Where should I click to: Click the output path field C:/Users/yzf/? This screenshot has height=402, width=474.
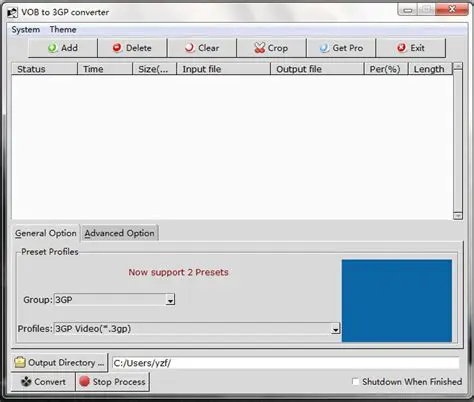point(286,363)
